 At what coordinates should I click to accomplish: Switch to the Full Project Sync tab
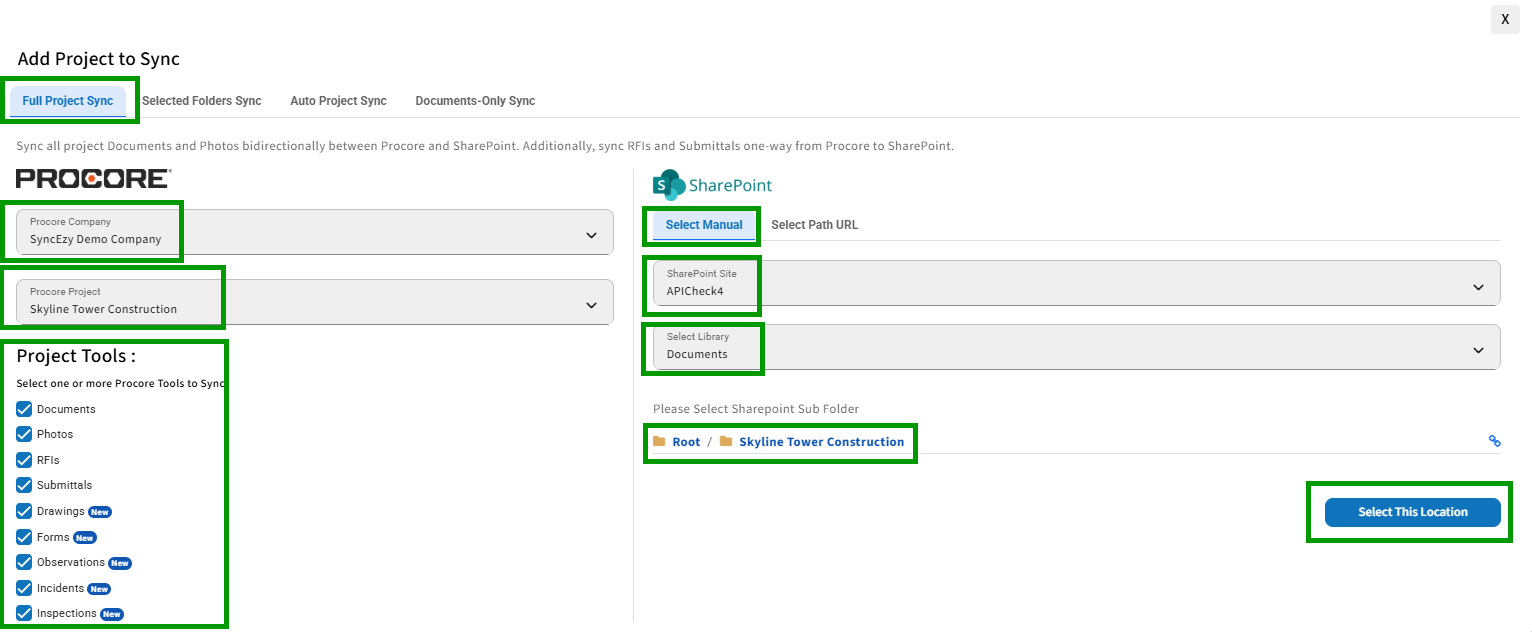tap(68, 101)
